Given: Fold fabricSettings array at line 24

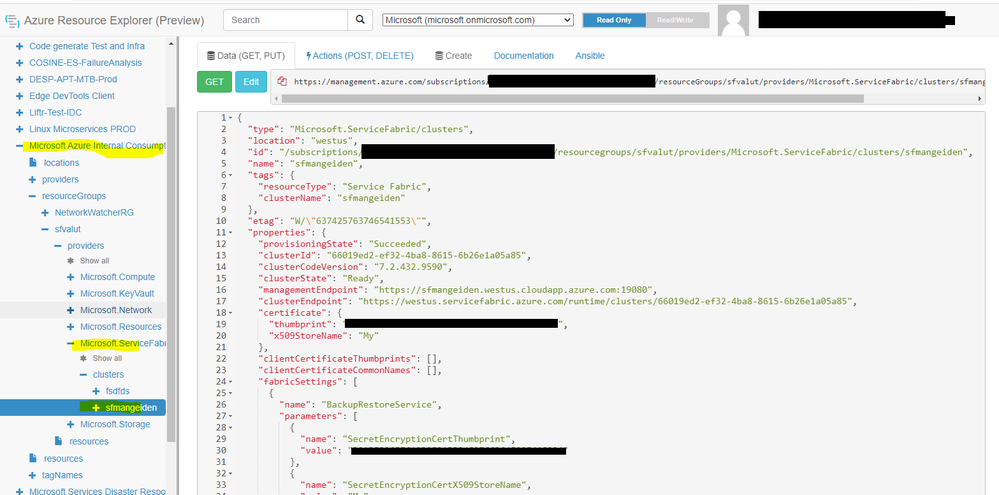Looking at the screenshot, I should [x=231, y=382].
